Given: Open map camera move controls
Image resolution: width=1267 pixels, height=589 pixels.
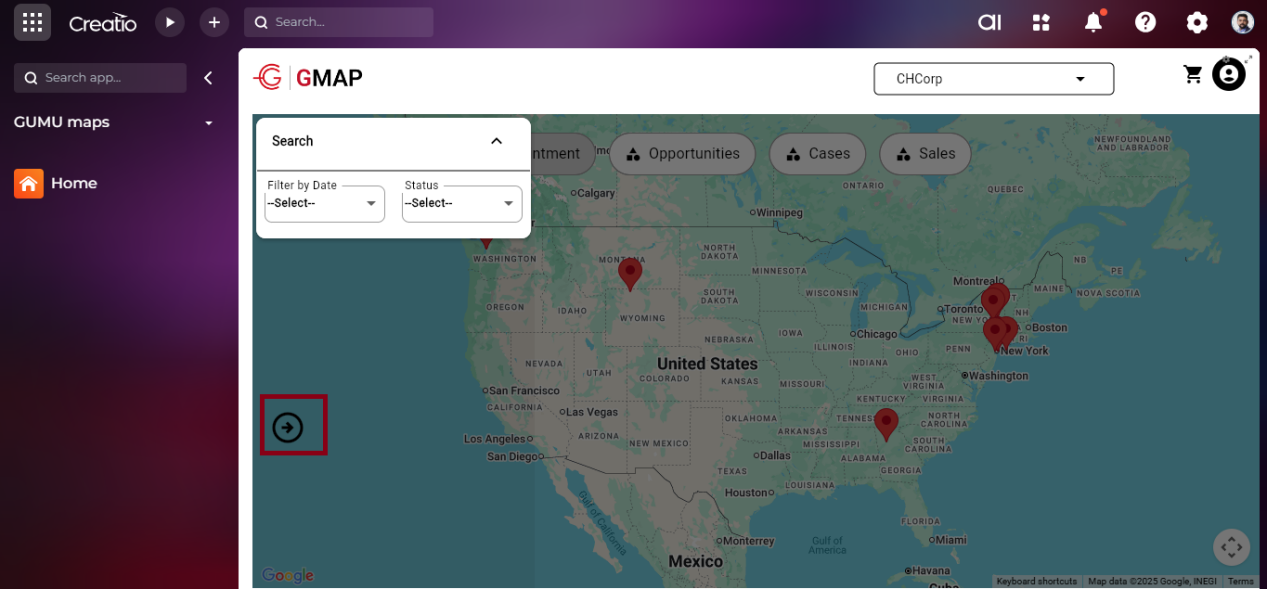Looking at the screenshot, I should click(1231, 547).
